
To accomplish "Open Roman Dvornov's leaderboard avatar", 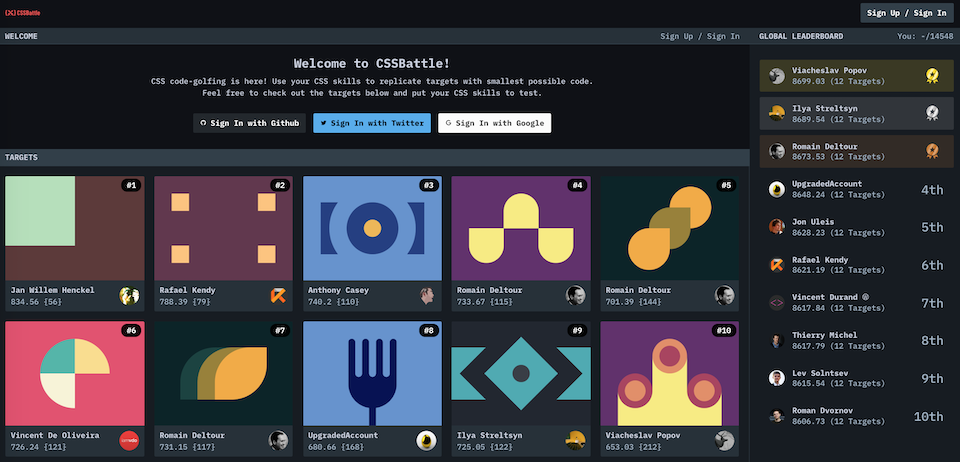I will coord(777,416).
